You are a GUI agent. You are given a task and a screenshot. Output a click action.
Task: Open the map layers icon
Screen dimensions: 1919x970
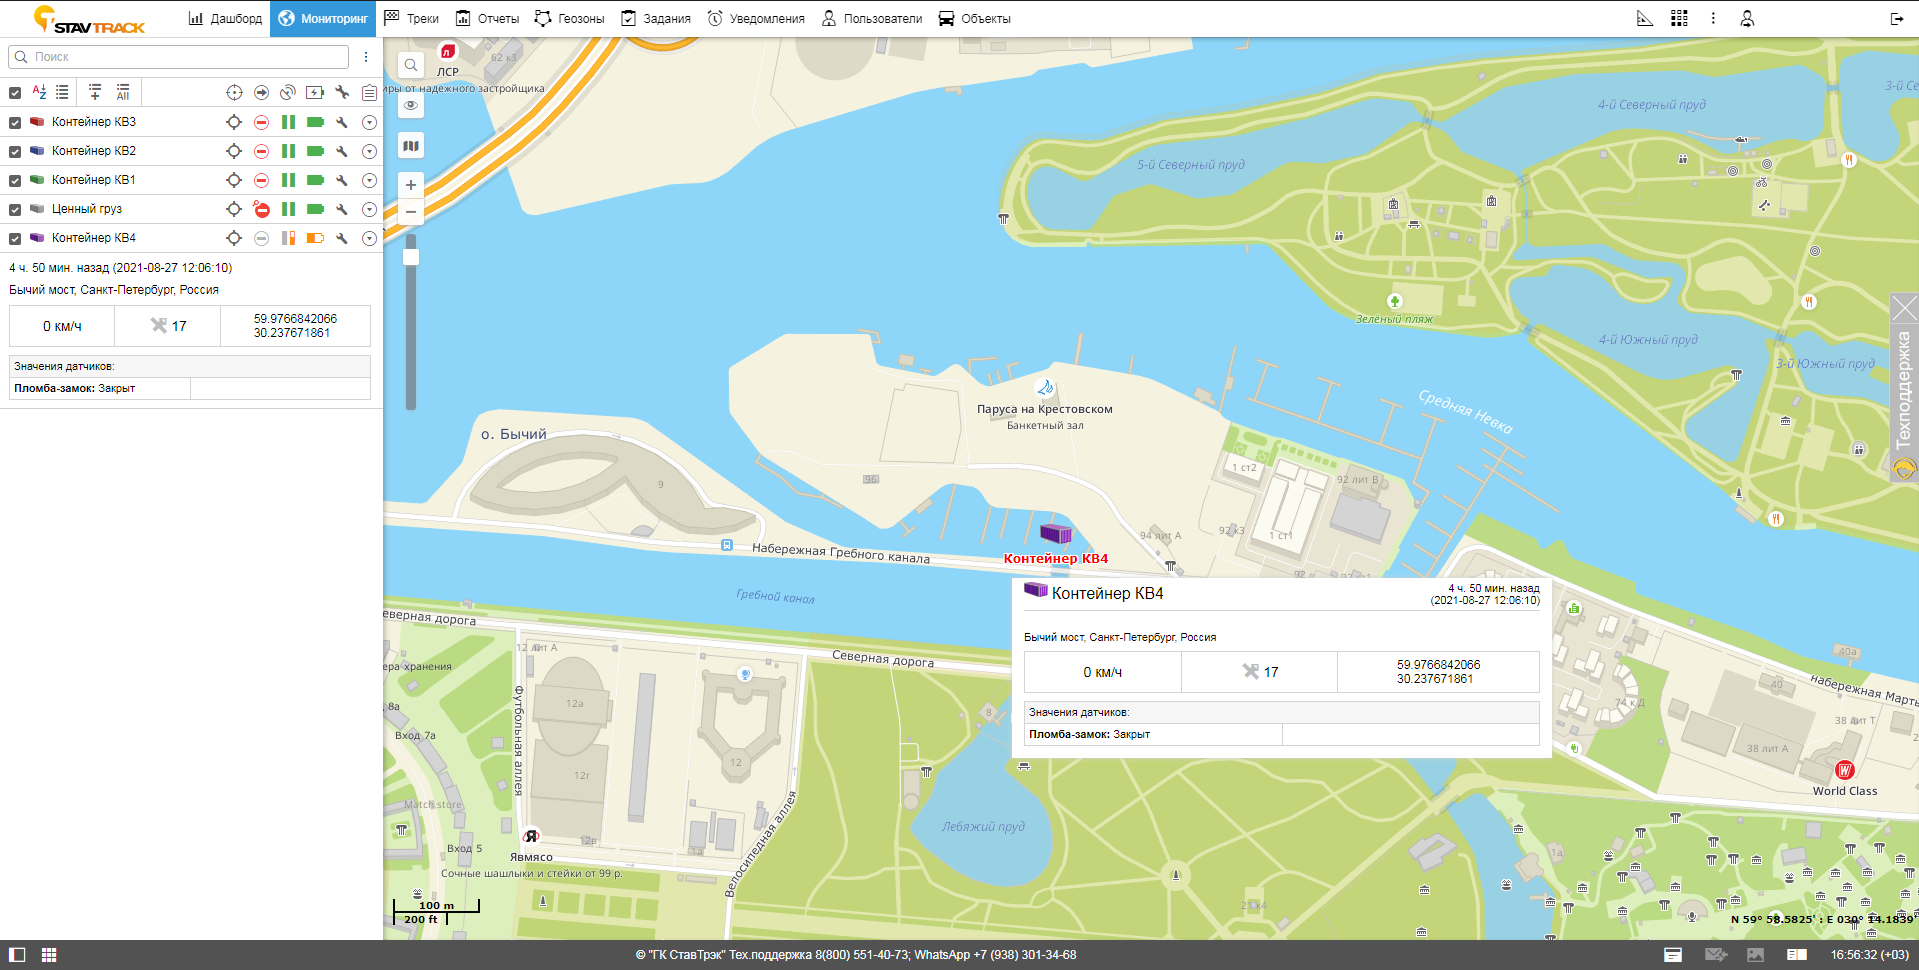click(410, 146)
